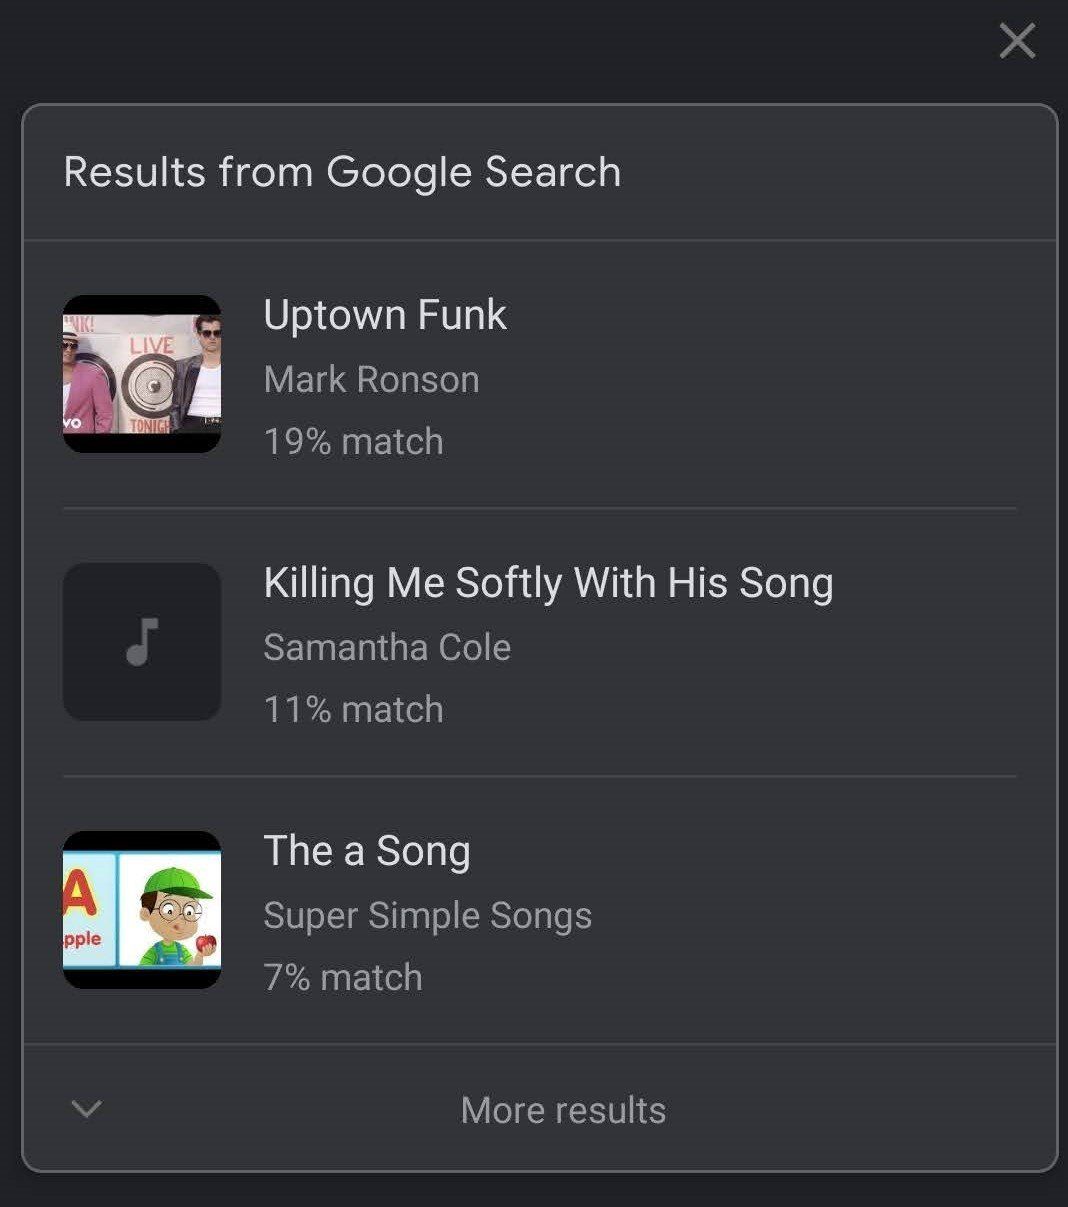Click the 19% match label
The height and width of the screenshot is (1207, 1068).
(353, 442)
